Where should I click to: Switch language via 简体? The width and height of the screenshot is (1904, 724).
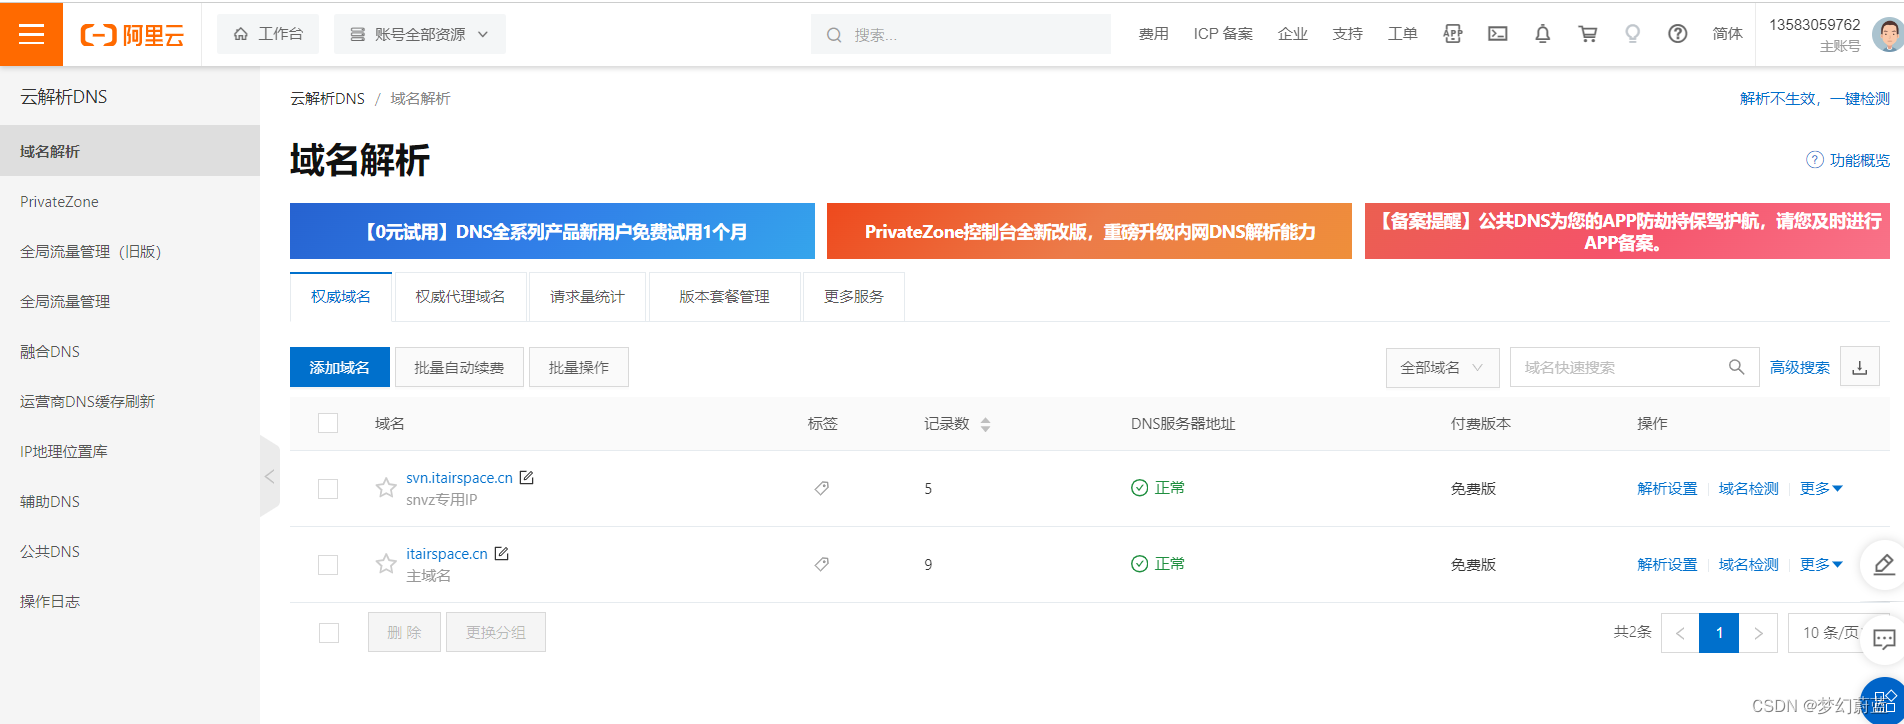click(x=1727, y=34)
